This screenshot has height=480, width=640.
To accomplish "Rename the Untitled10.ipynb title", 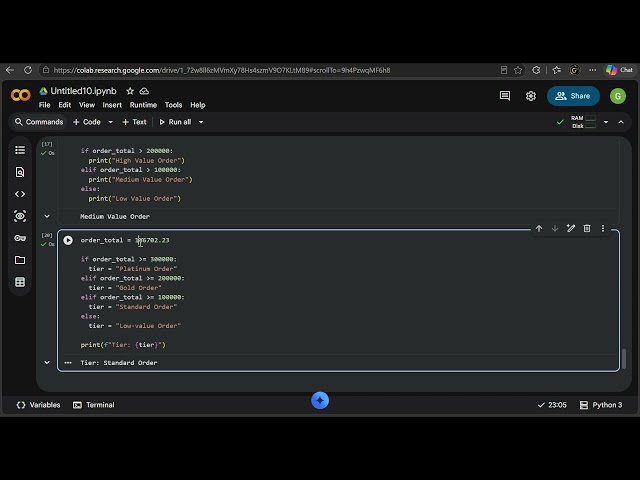I will click(83, 91).
